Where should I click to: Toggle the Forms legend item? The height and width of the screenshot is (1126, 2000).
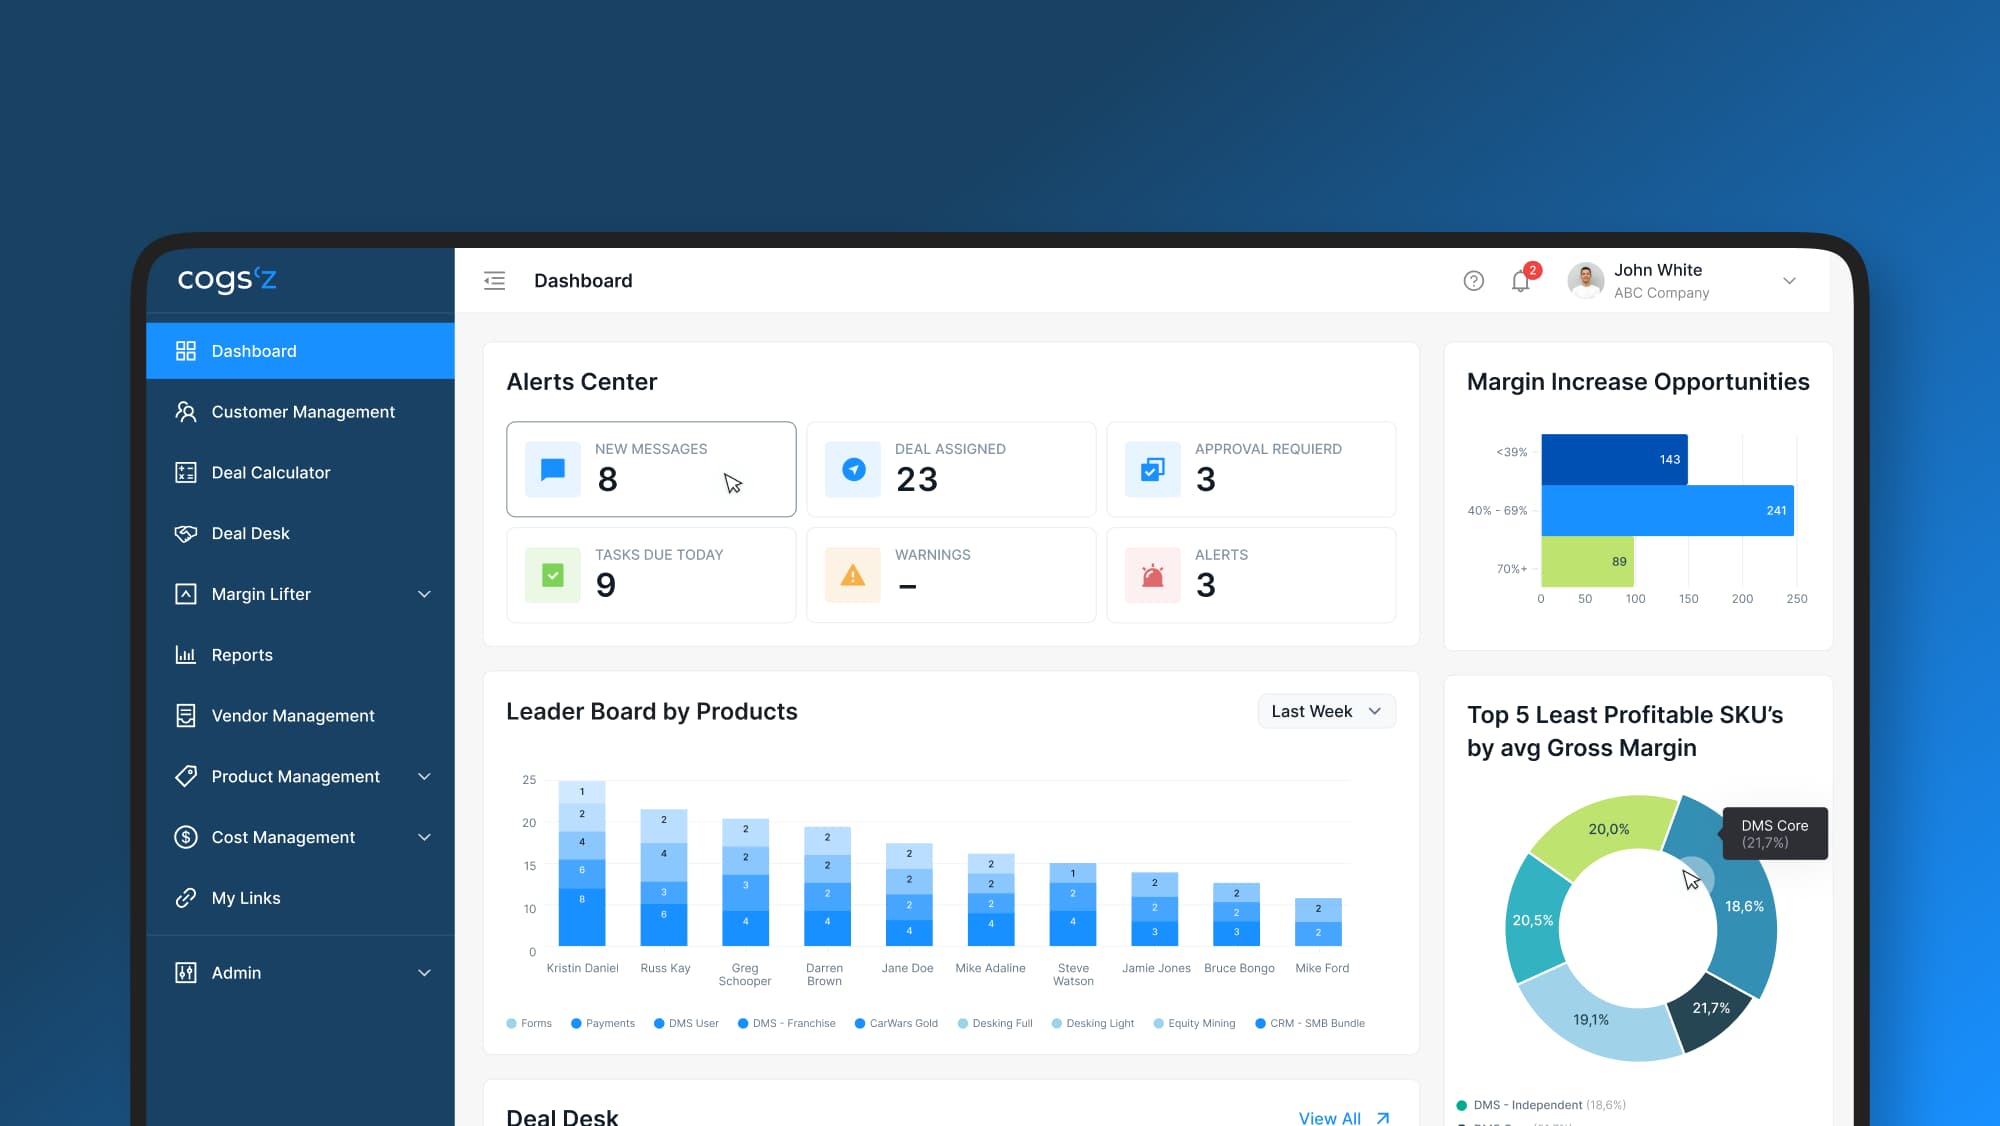[x=529, y=1023]
